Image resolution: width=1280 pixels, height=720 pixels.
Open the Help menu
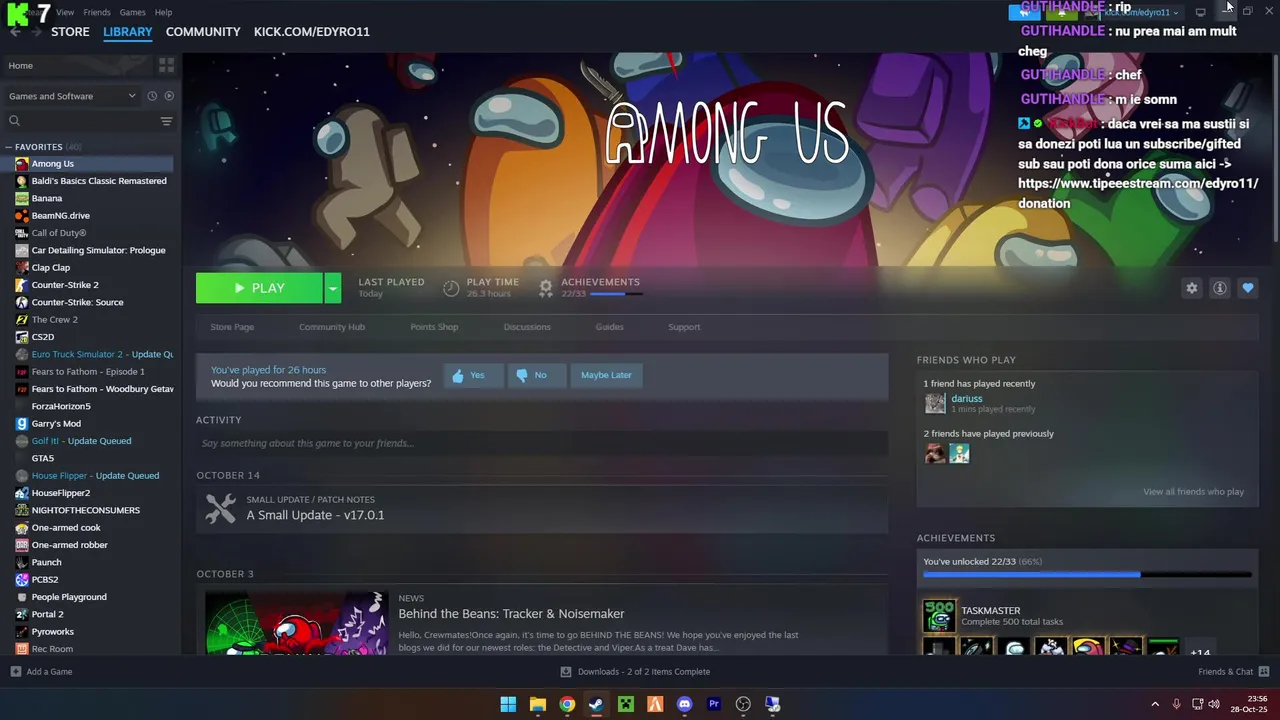tap(164, 12)
